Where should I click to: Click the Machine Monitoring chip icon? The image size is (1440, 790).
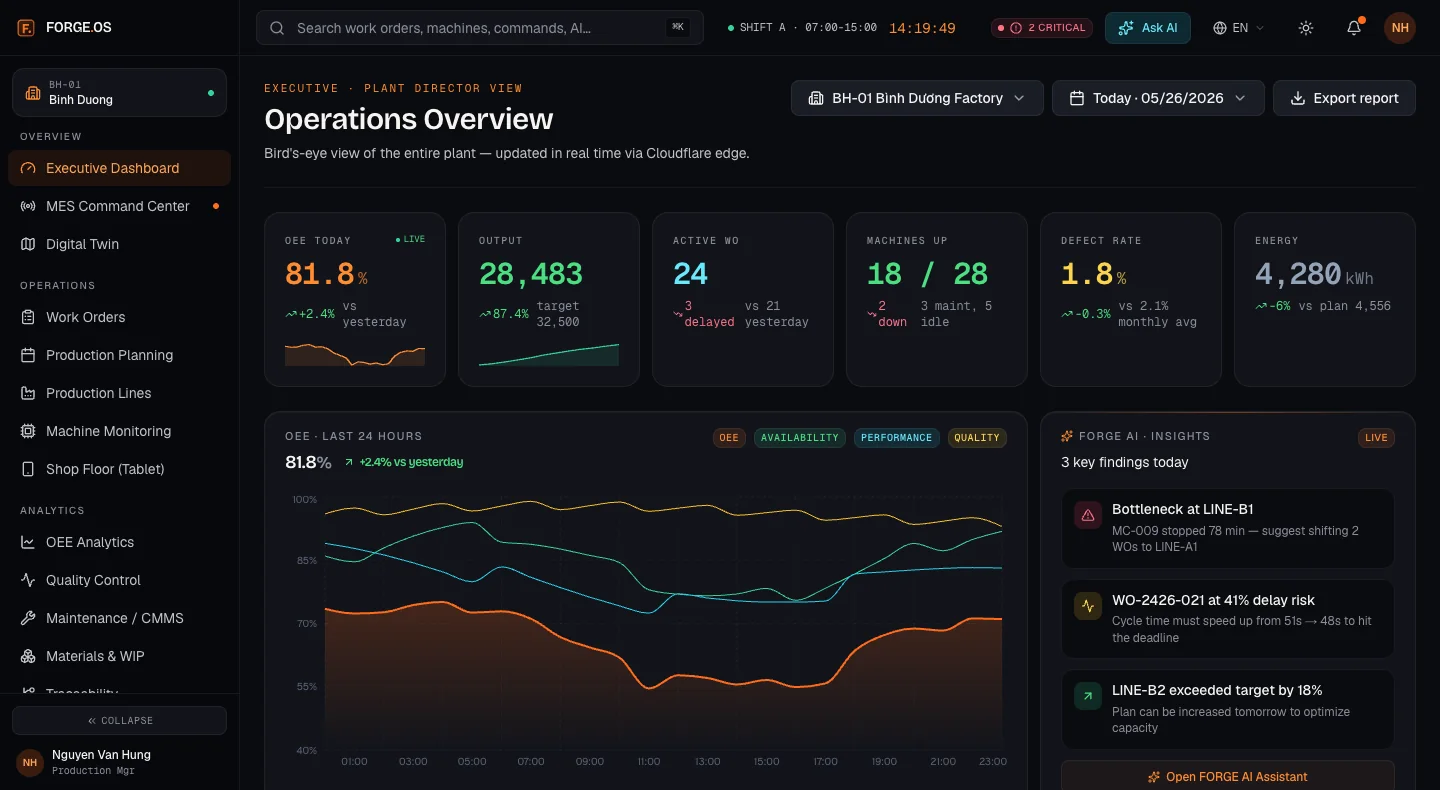[28, 431]
